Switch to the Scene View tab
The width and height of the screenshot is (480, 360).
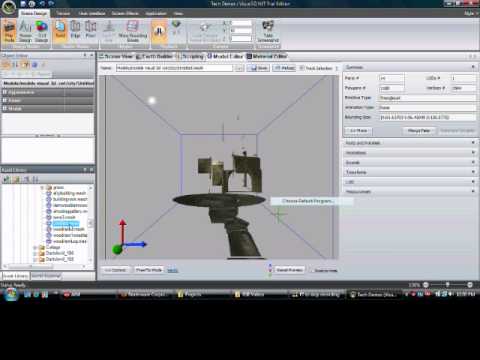[116, 56]
